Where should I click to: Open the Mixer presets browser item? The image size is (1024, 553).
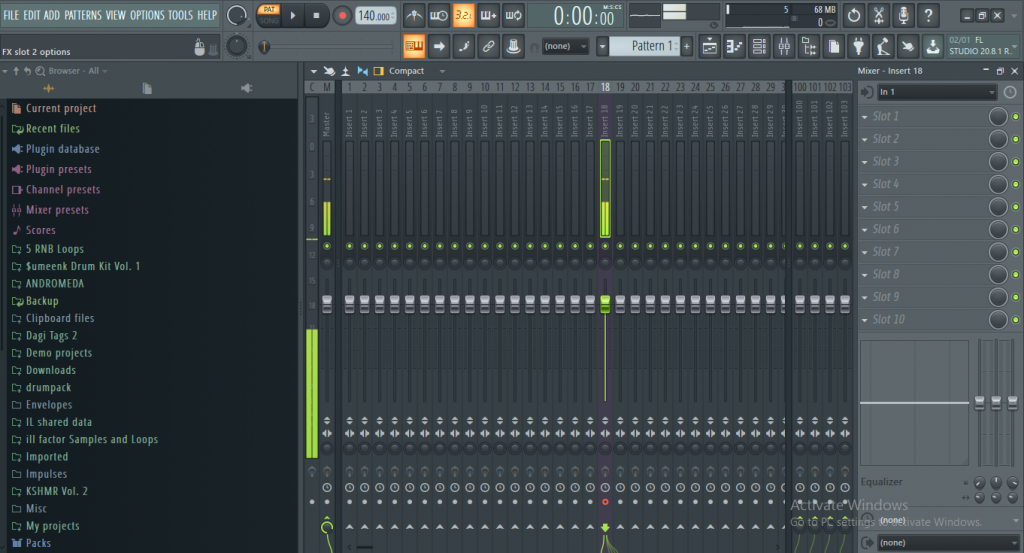[x=57, y=210]
